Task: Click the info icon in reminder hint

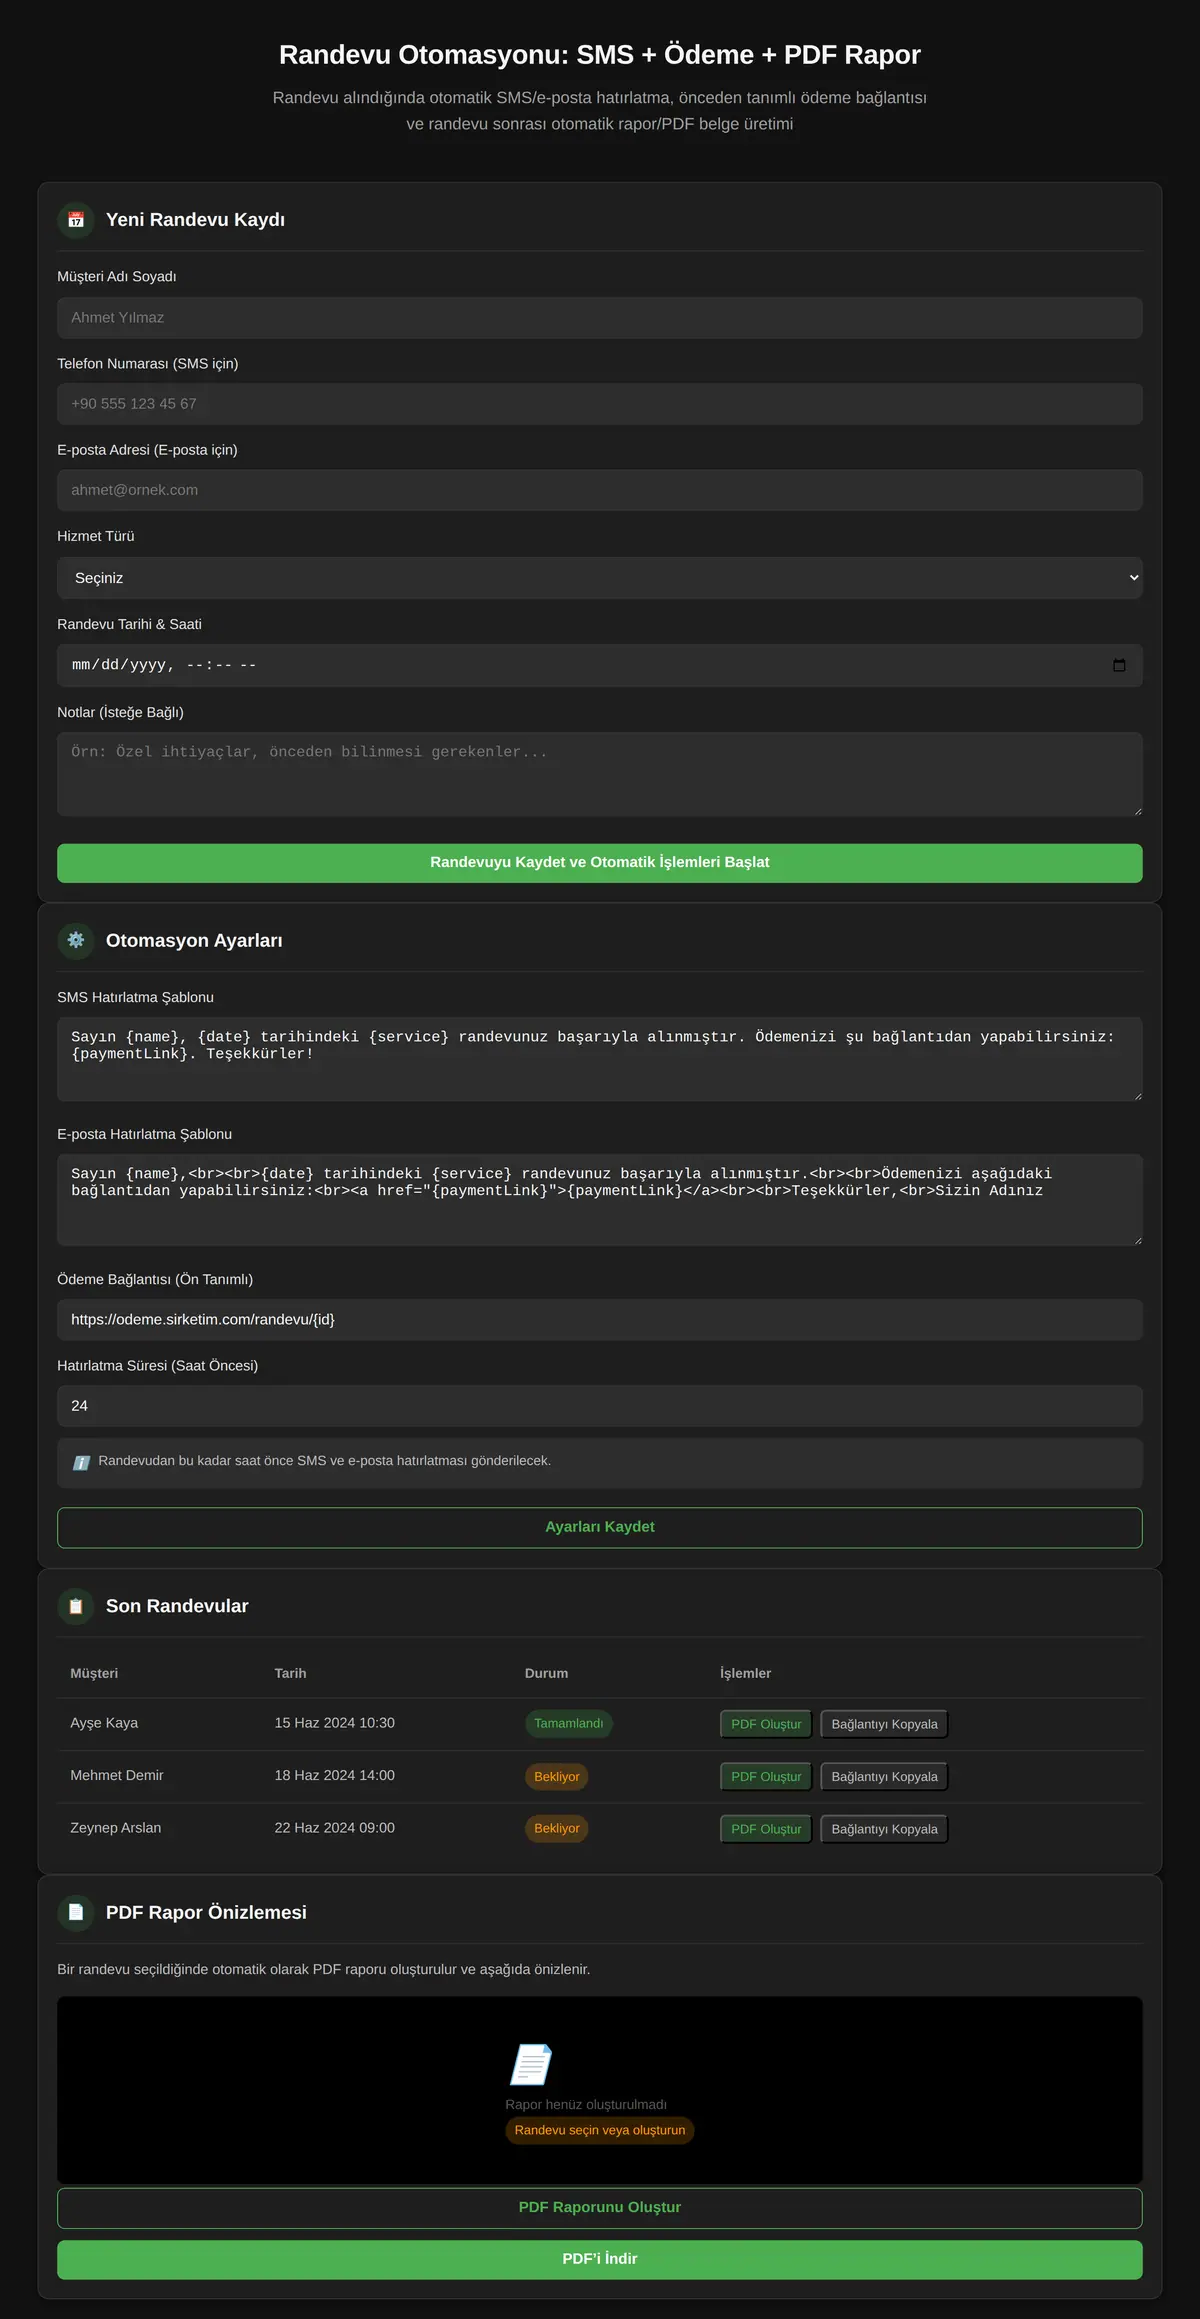Action: click(x=82, y=1462)
